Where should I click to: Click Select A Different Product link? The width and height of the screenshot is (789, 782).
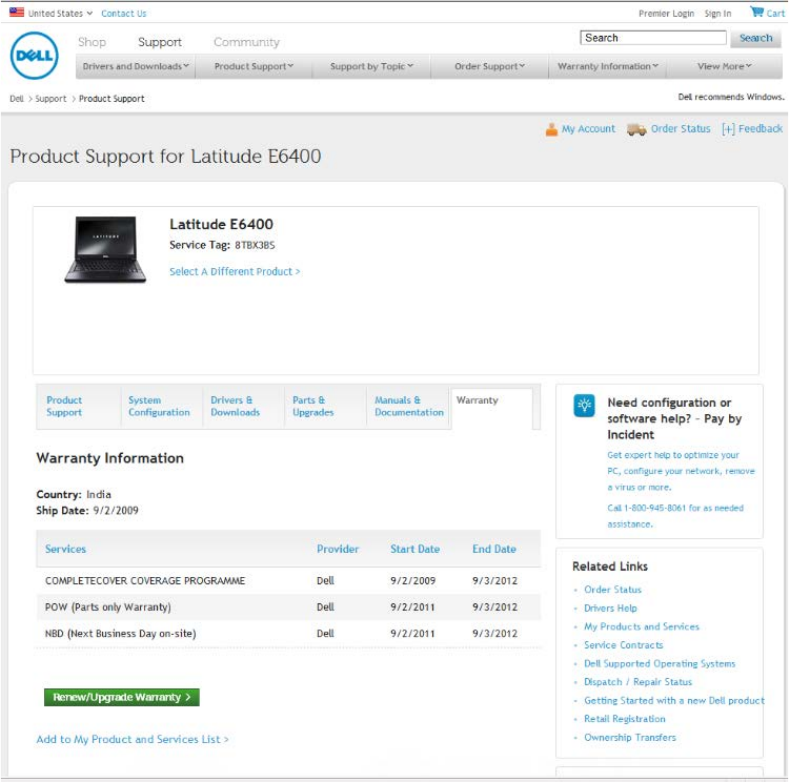pyautogui.click(x=234, y=271)
